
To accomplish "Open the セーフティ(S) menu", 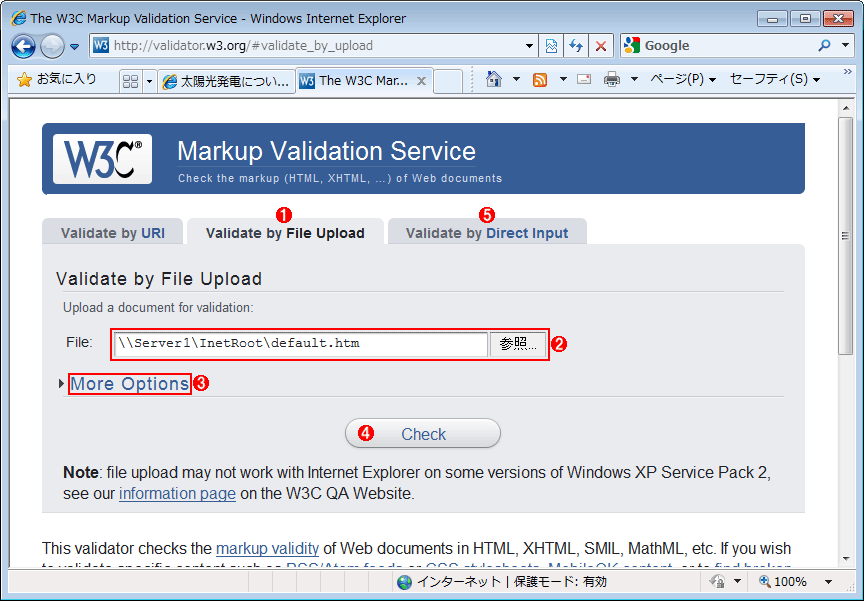I will coord(775,79).
